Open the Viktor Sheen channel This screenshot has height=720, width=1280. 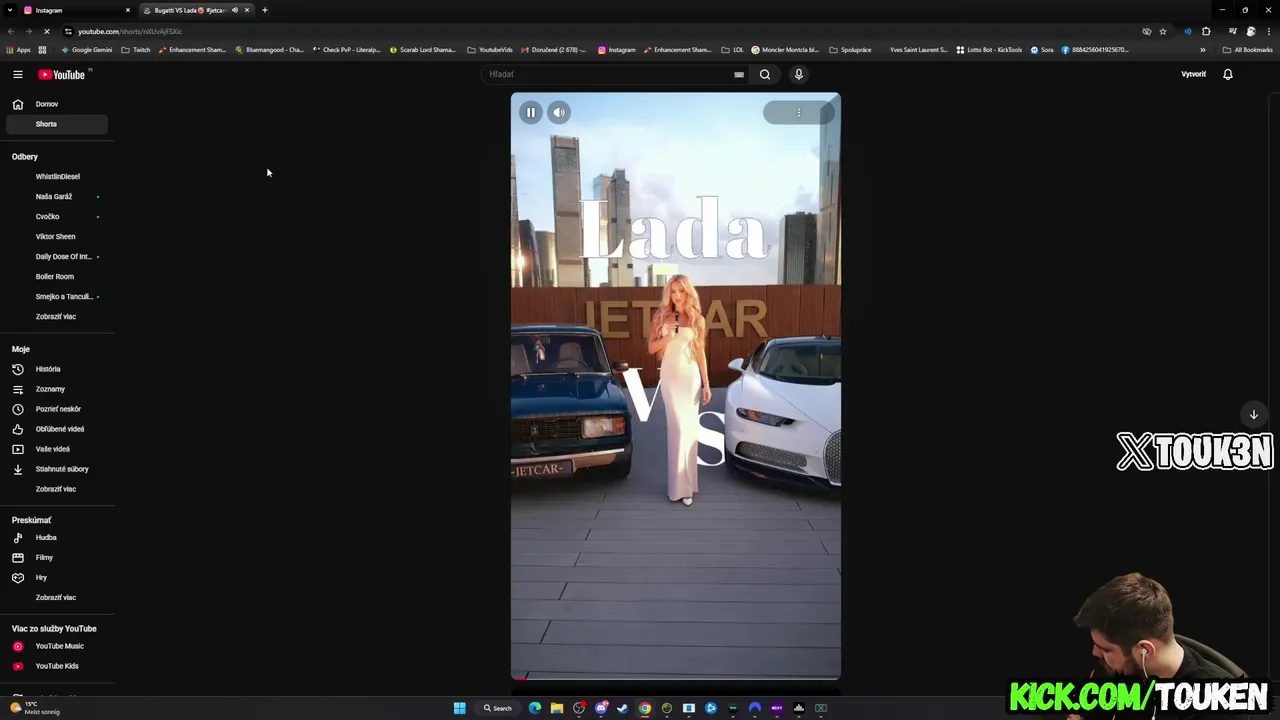57,237
